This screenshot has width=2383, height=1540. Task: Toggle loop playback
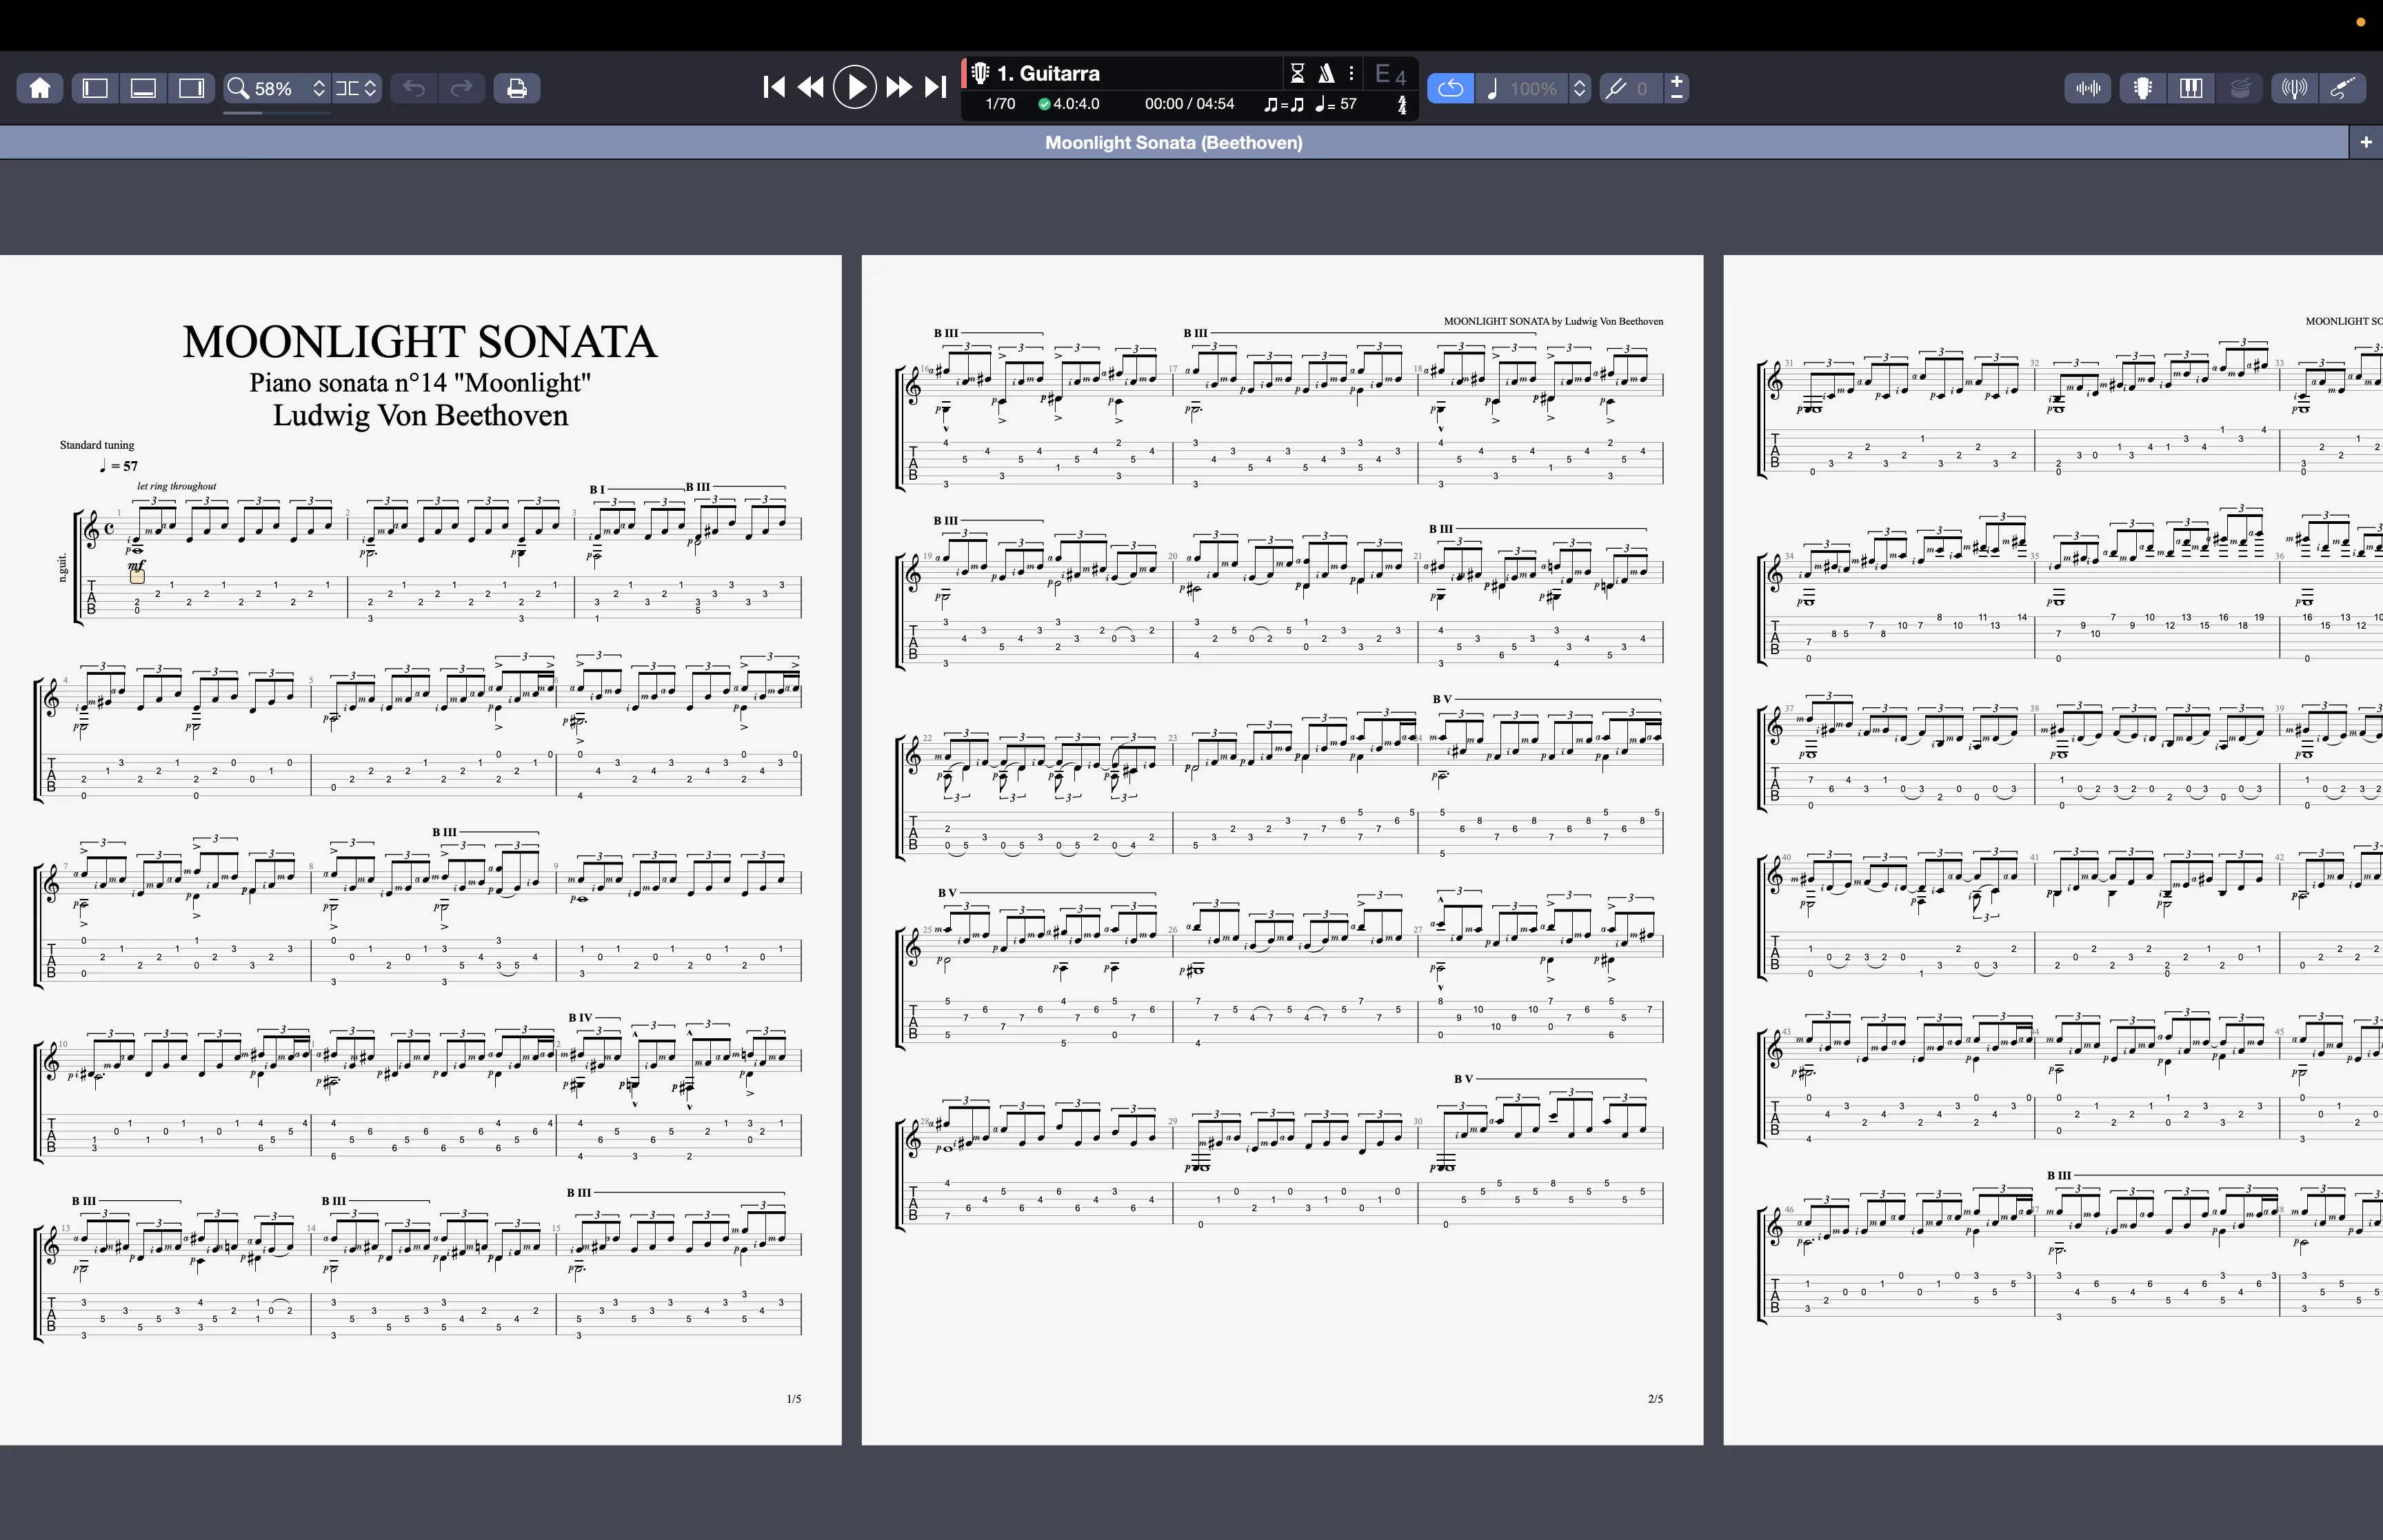click(1450, 88)
